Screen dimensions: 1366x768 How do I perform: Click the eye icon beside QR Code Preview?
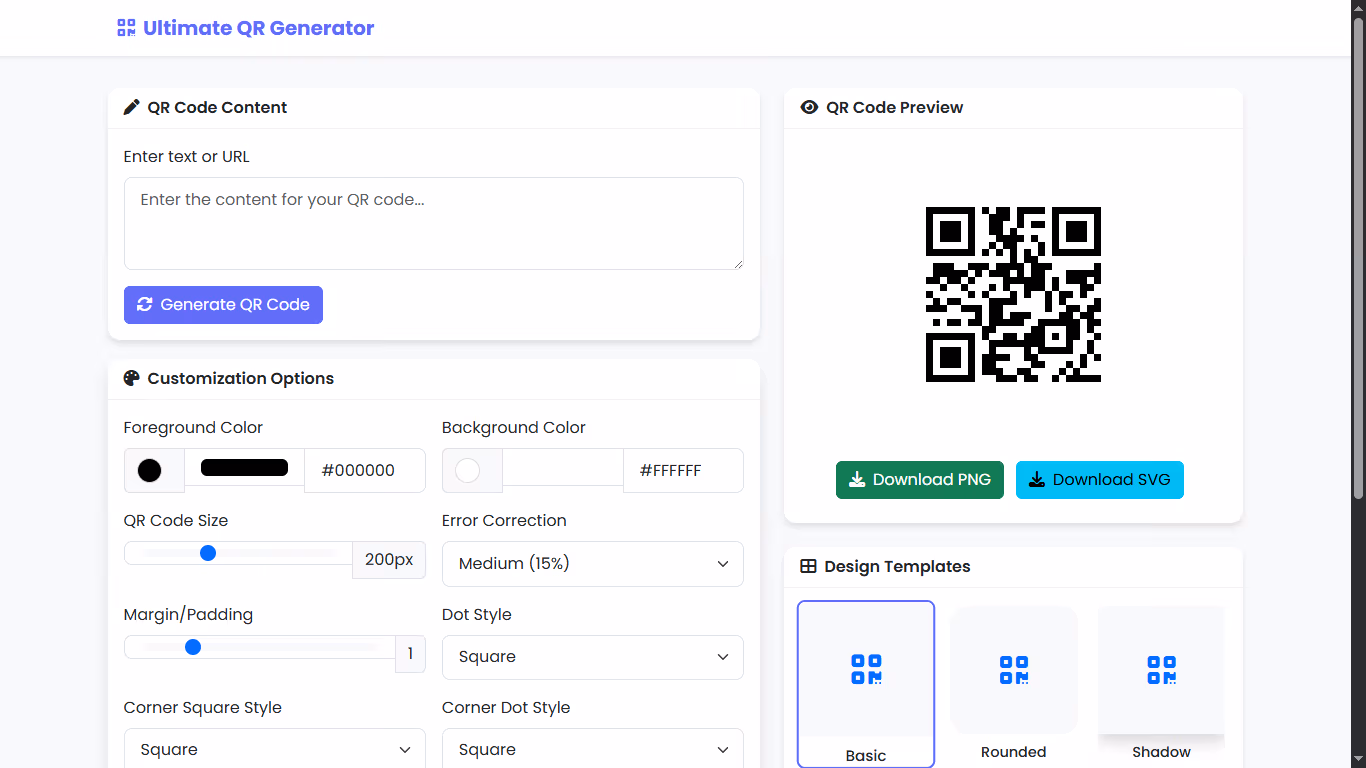point(809,107)
